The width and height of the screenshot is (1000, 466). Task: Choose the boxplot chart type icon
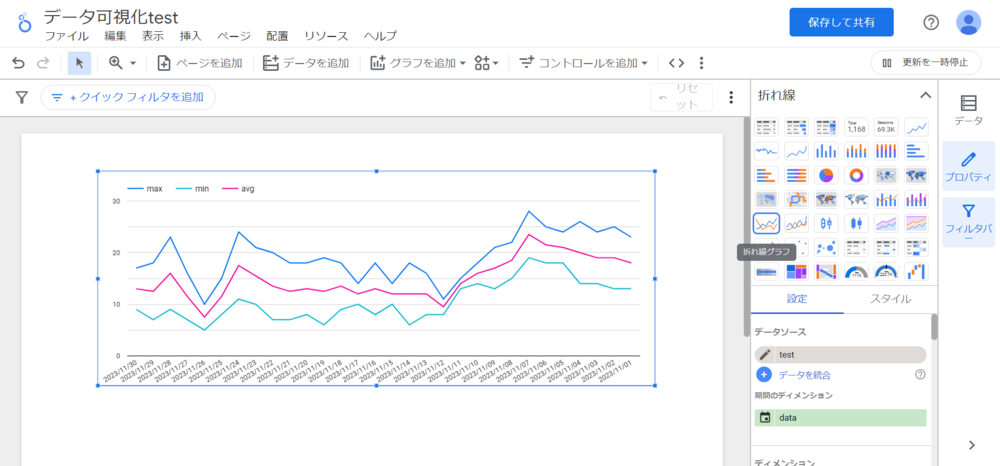click(827, 223)
